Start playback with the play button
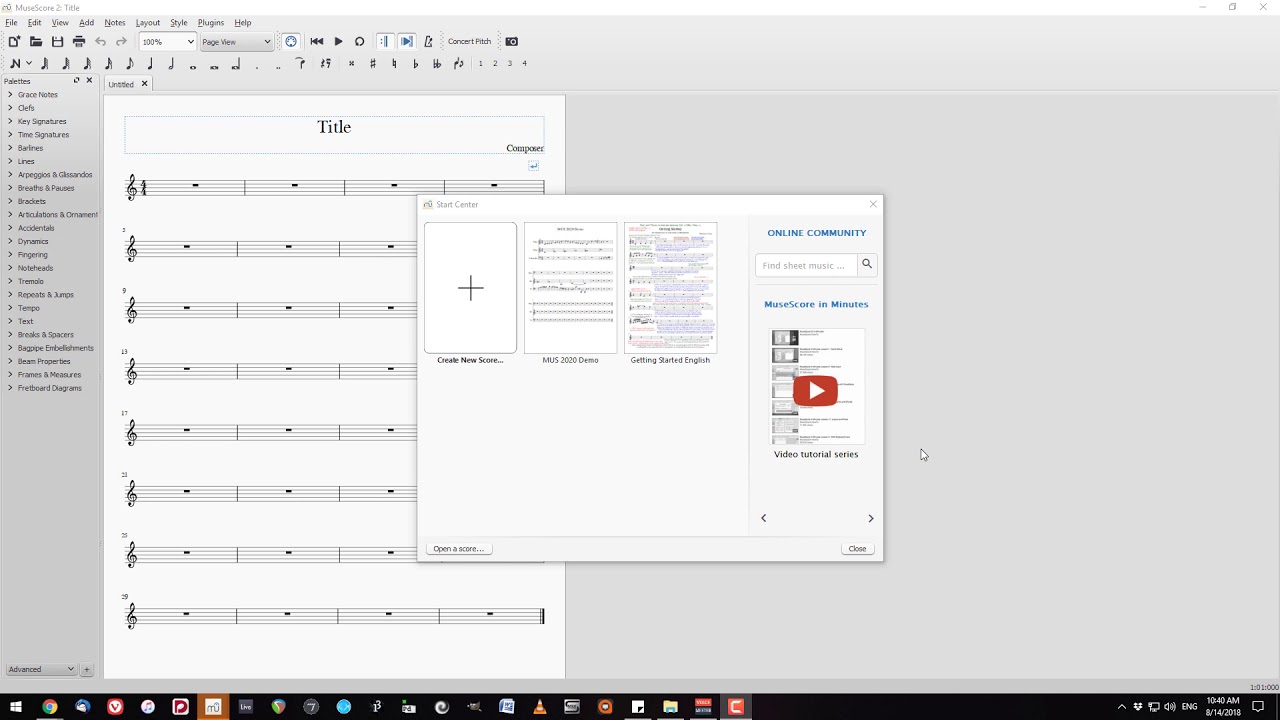 [x=338, y=42]
